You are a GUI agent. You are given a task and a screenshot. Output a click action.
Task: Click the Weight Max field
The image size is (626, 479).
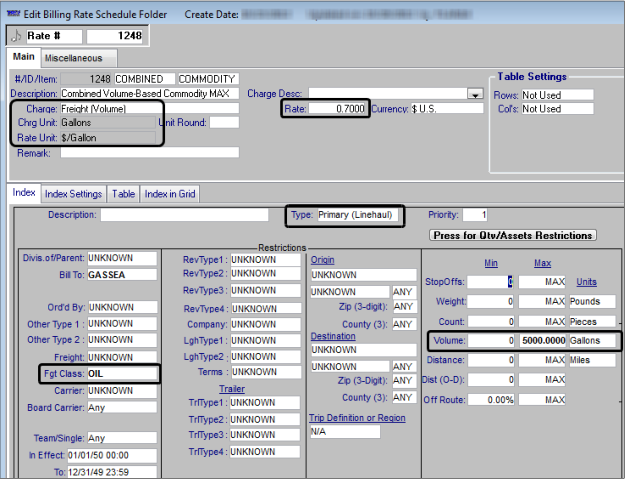coord(543,301)
